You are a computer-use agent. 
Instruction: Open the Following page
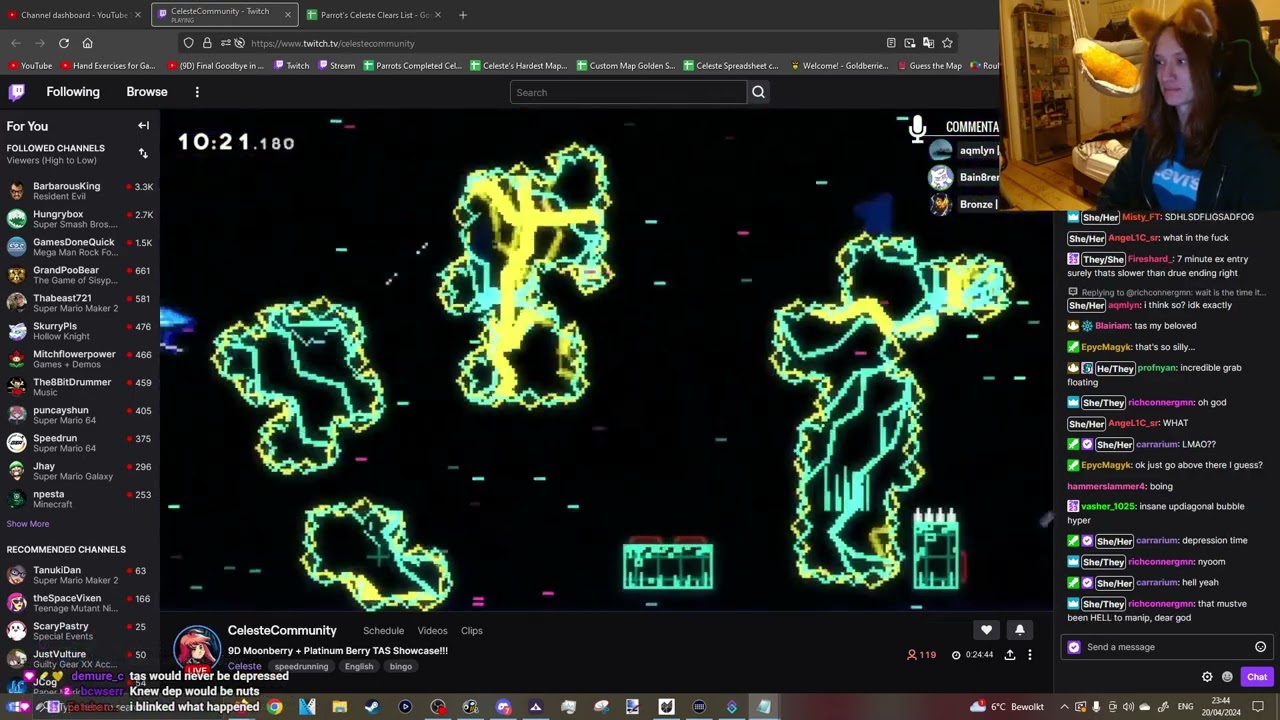[73, 92]
